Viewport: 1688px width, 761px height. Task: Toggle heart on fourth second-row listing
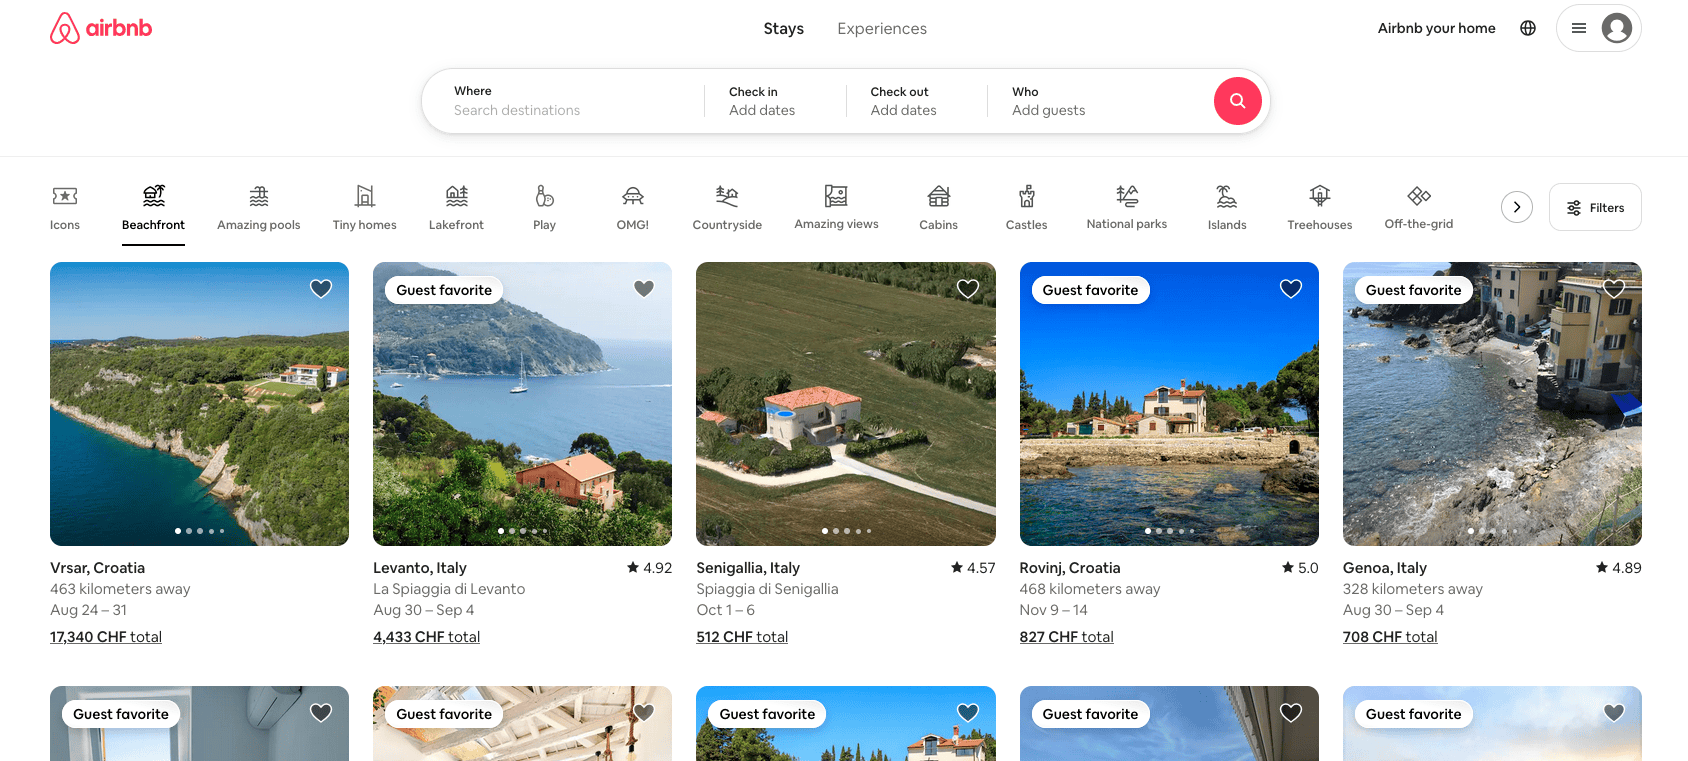tap(1291, 712)
